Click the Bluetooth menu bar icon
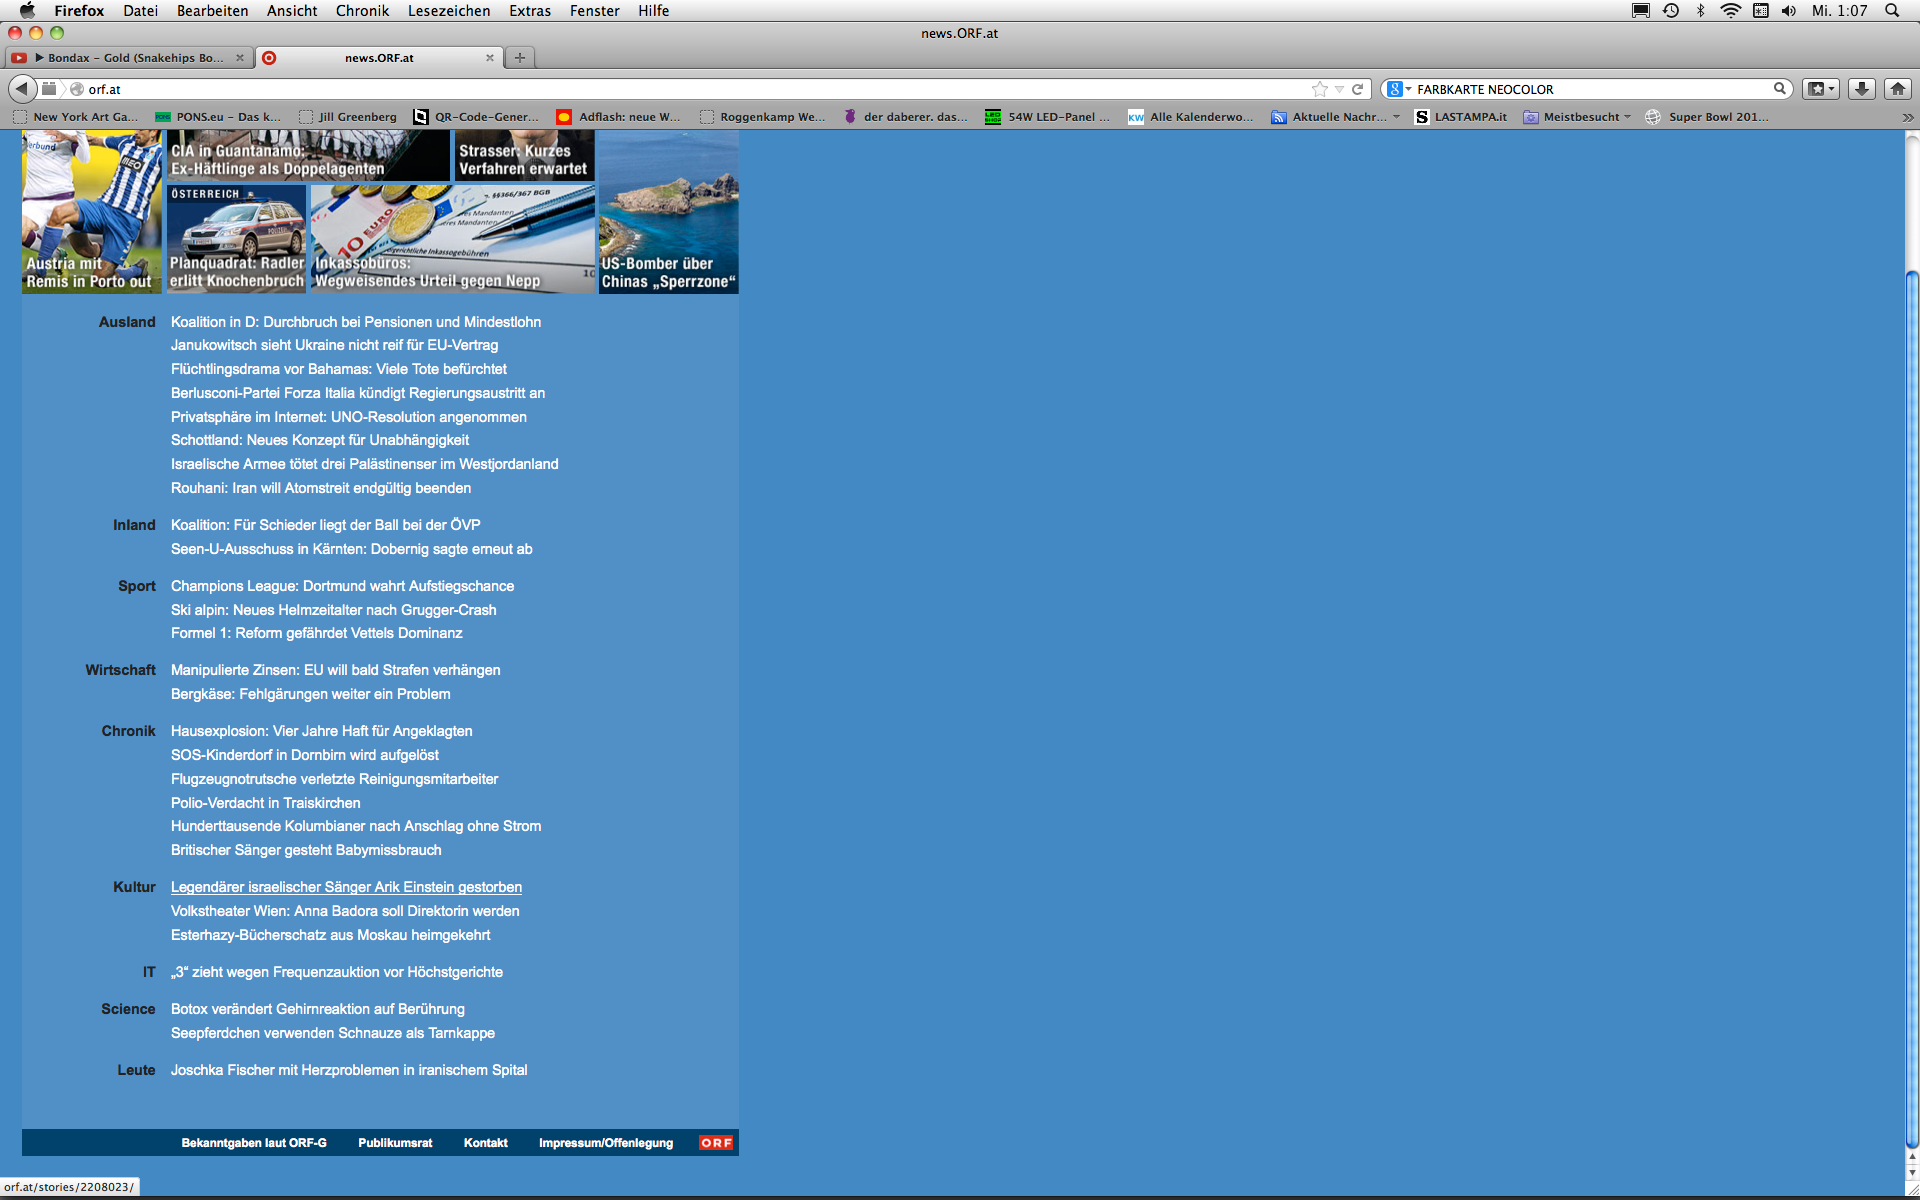The height and width of the screenshot is (1200, 1920). 1700,11
